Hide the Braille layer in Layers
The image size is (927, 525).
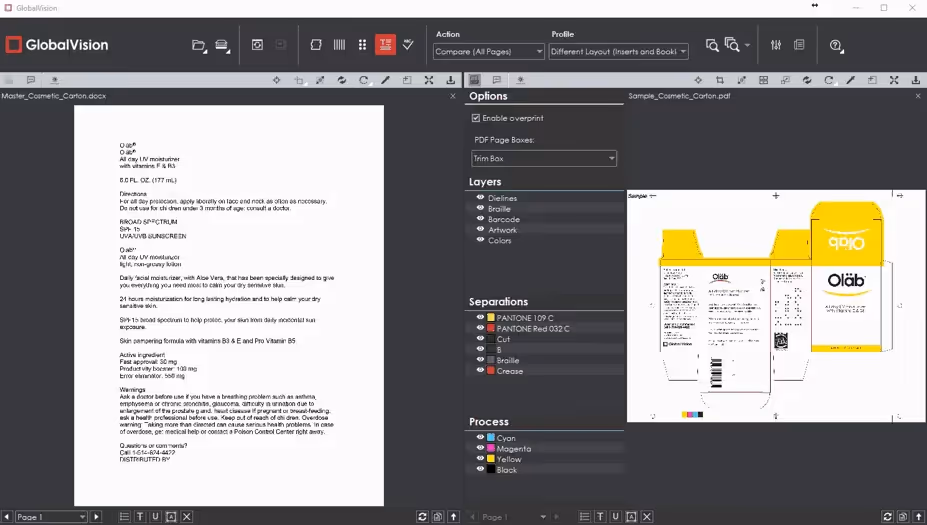coord(480,208)
